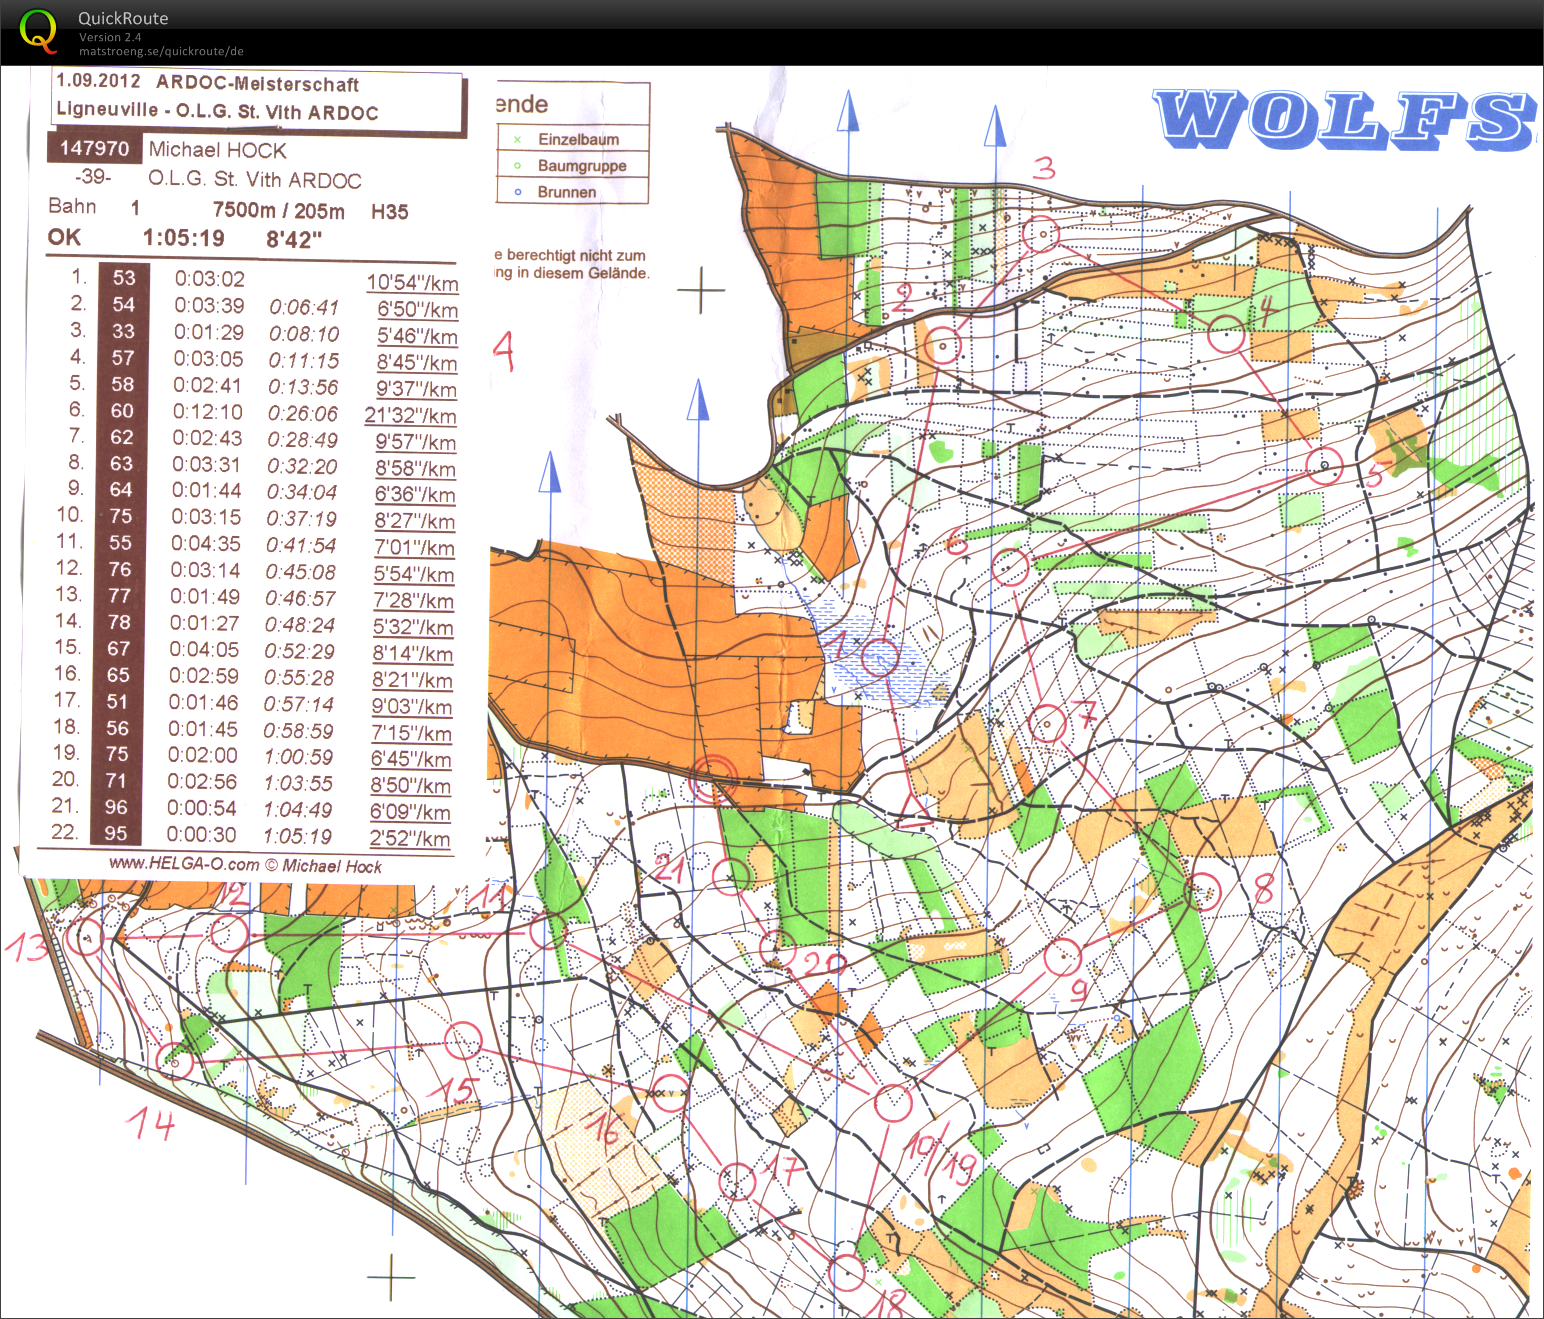This screenshot has width=1544, height=1319.
Task: Click the course length '7500m / 205m'
Action: pos(278,211)
